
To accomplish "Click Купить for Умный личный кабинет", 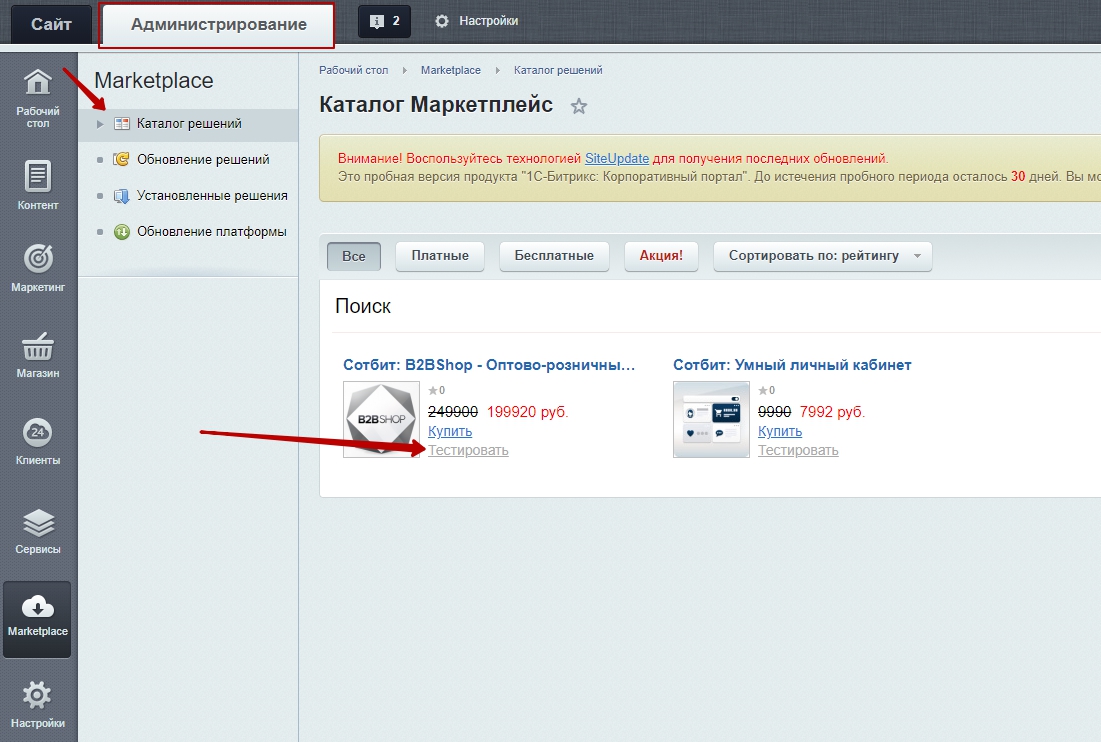I will pos(780,431).
